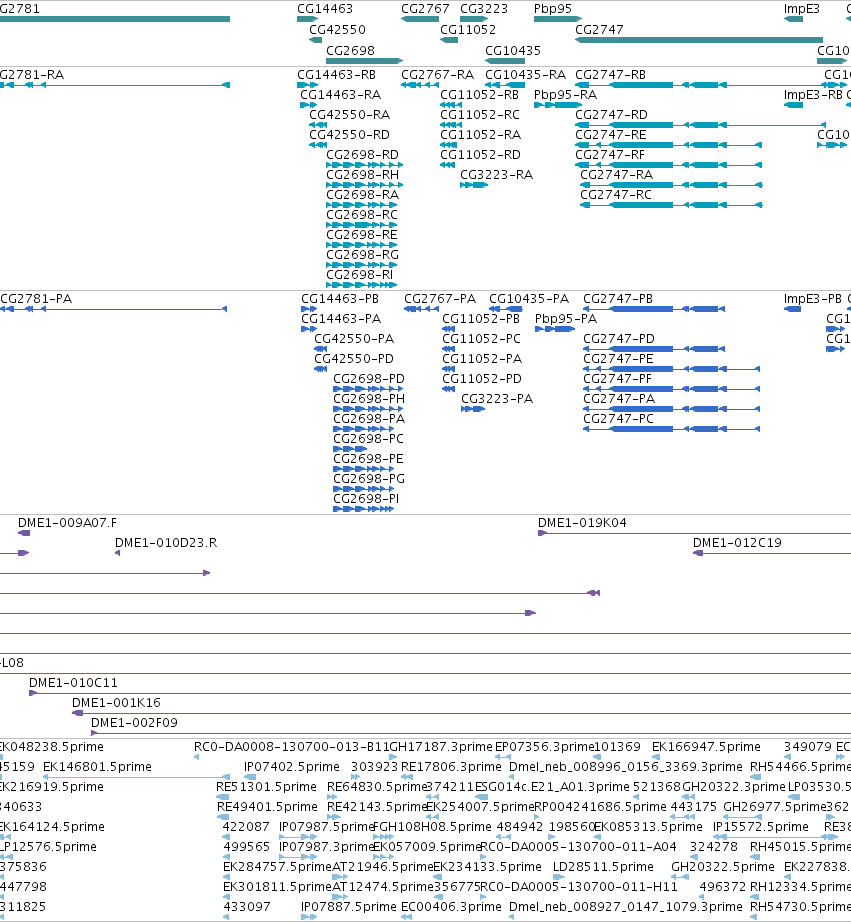The width and height of the screenshot is (851, 922).
Task: Open protein CG2767-PA
Action: pos(440,299)
